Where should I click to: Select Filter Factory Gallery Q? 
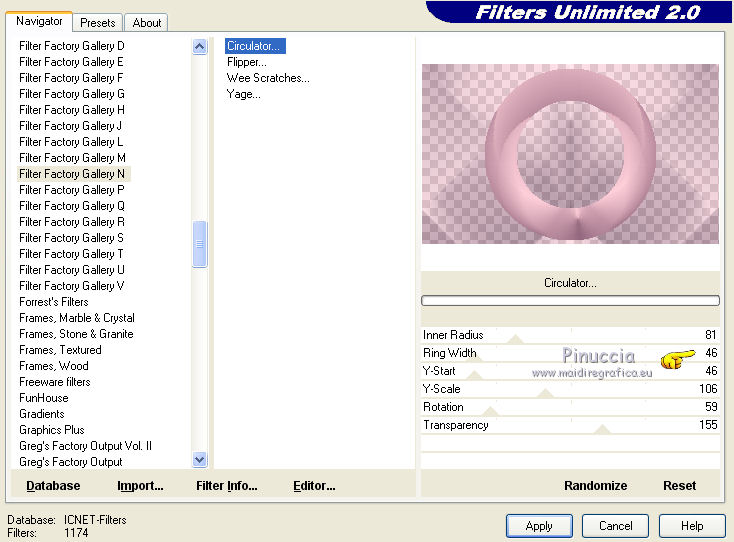tap(72, 206)
